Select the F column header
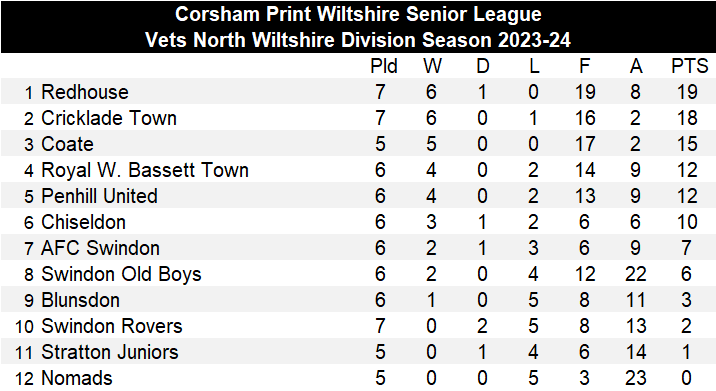Screen dimensions: 716x391 click(584, 66)
